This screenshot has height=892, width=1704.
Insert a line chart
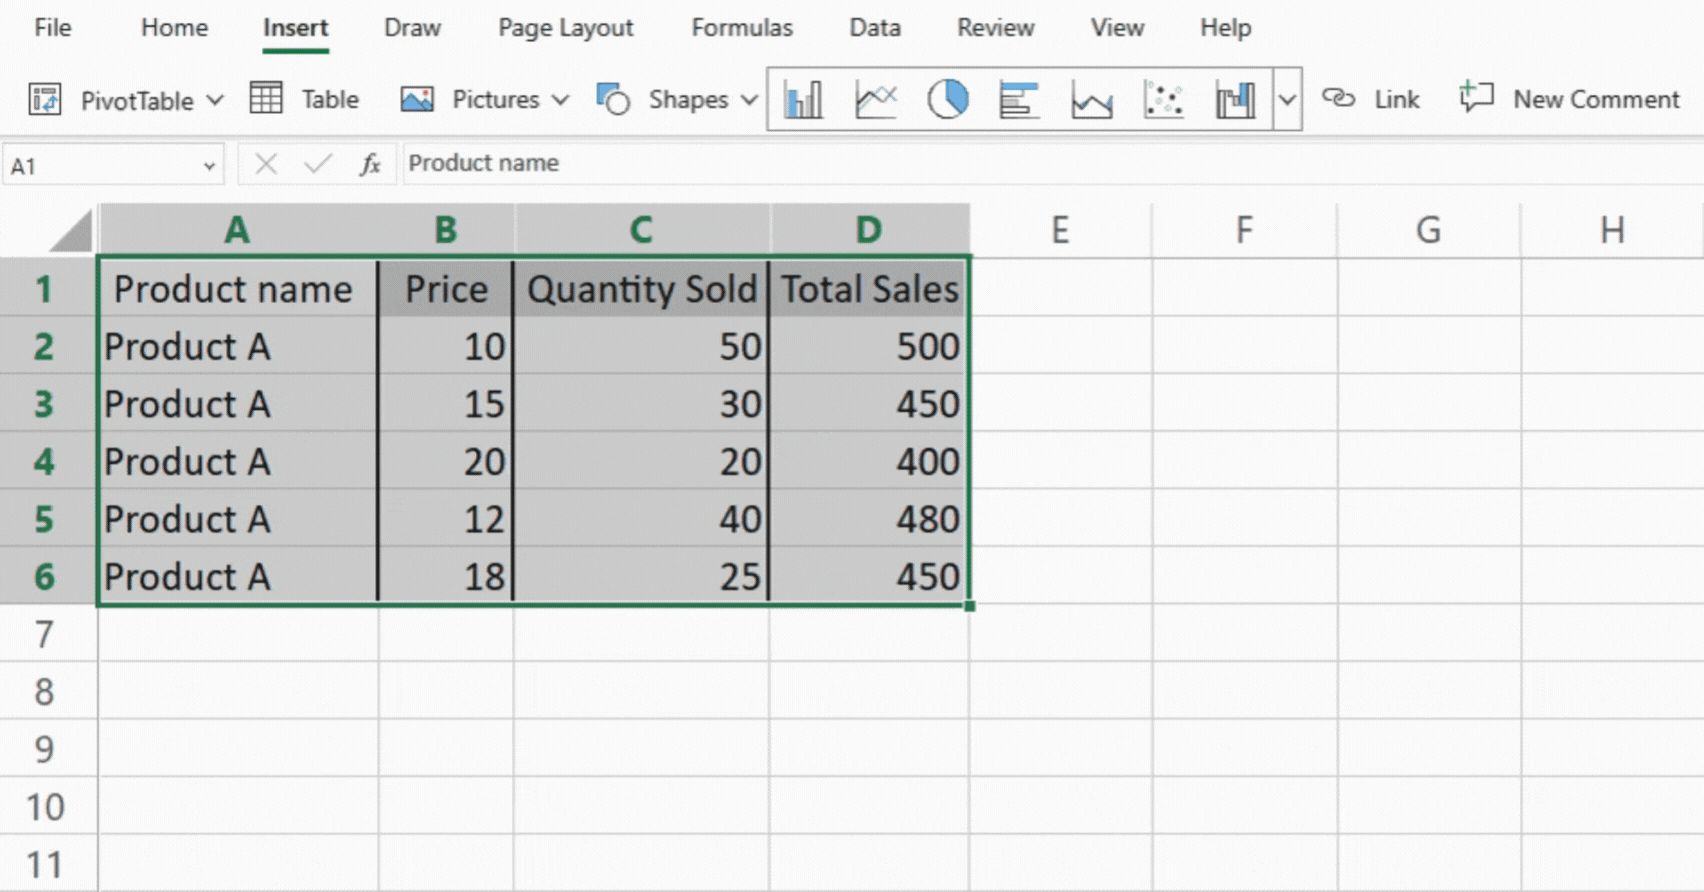[x=876, y=99]
